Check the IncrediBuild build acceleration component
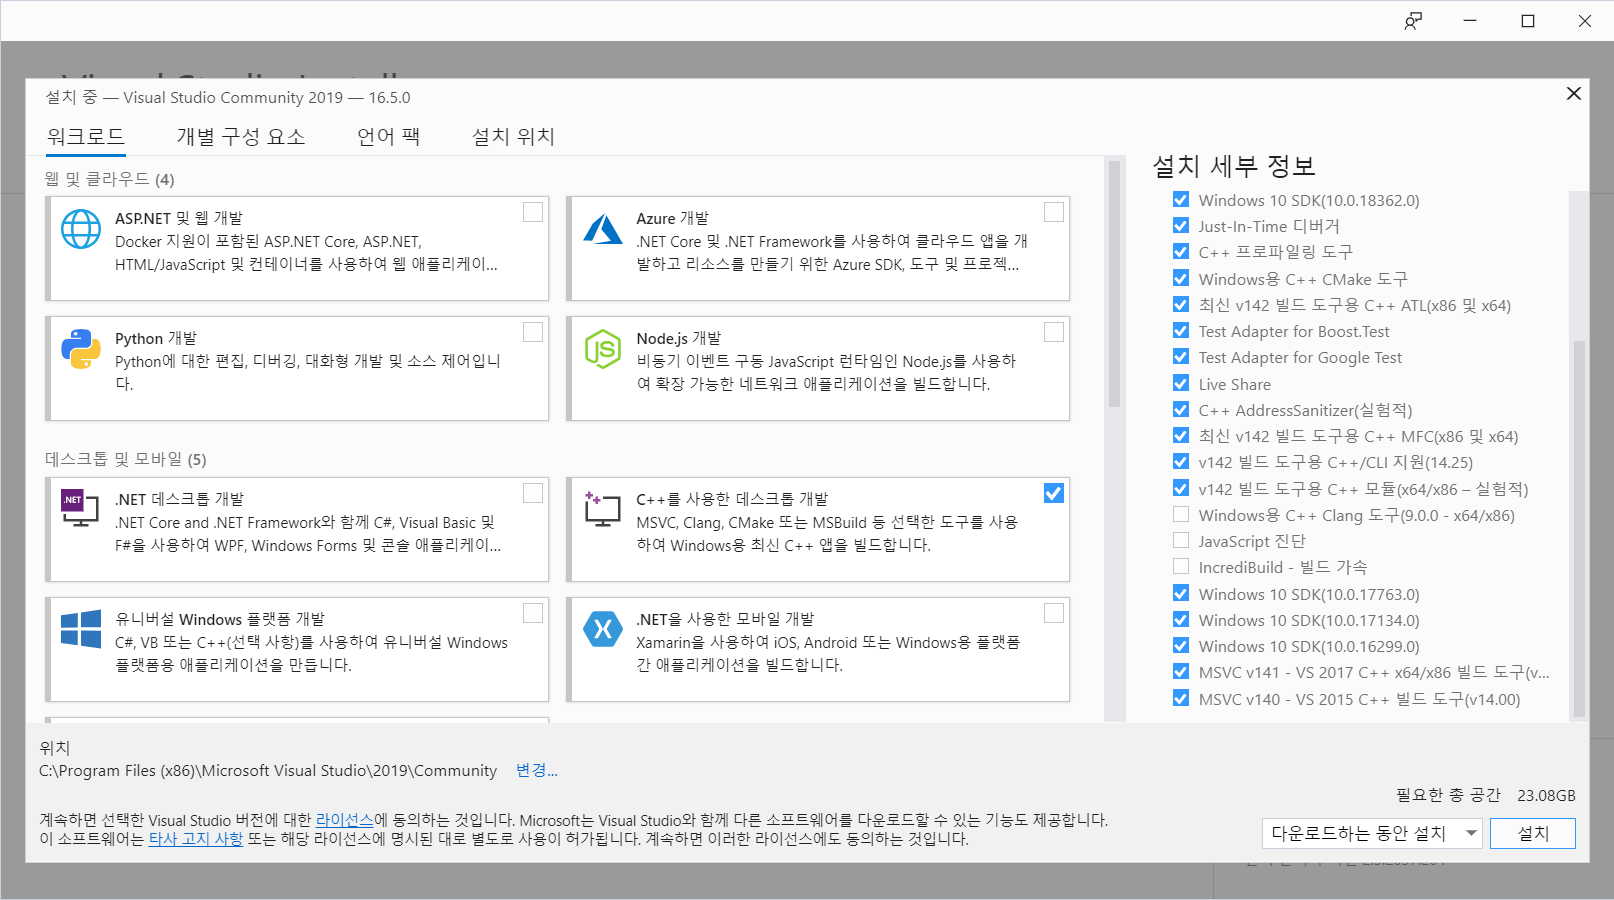 (1181, 567)
